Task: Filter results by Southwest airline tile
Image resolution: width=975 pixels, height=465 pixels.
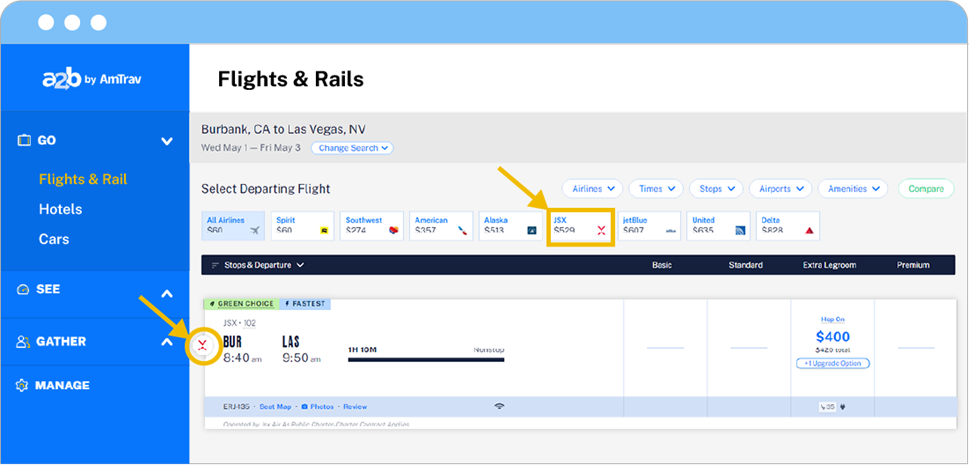Action: tap(372, 225)
